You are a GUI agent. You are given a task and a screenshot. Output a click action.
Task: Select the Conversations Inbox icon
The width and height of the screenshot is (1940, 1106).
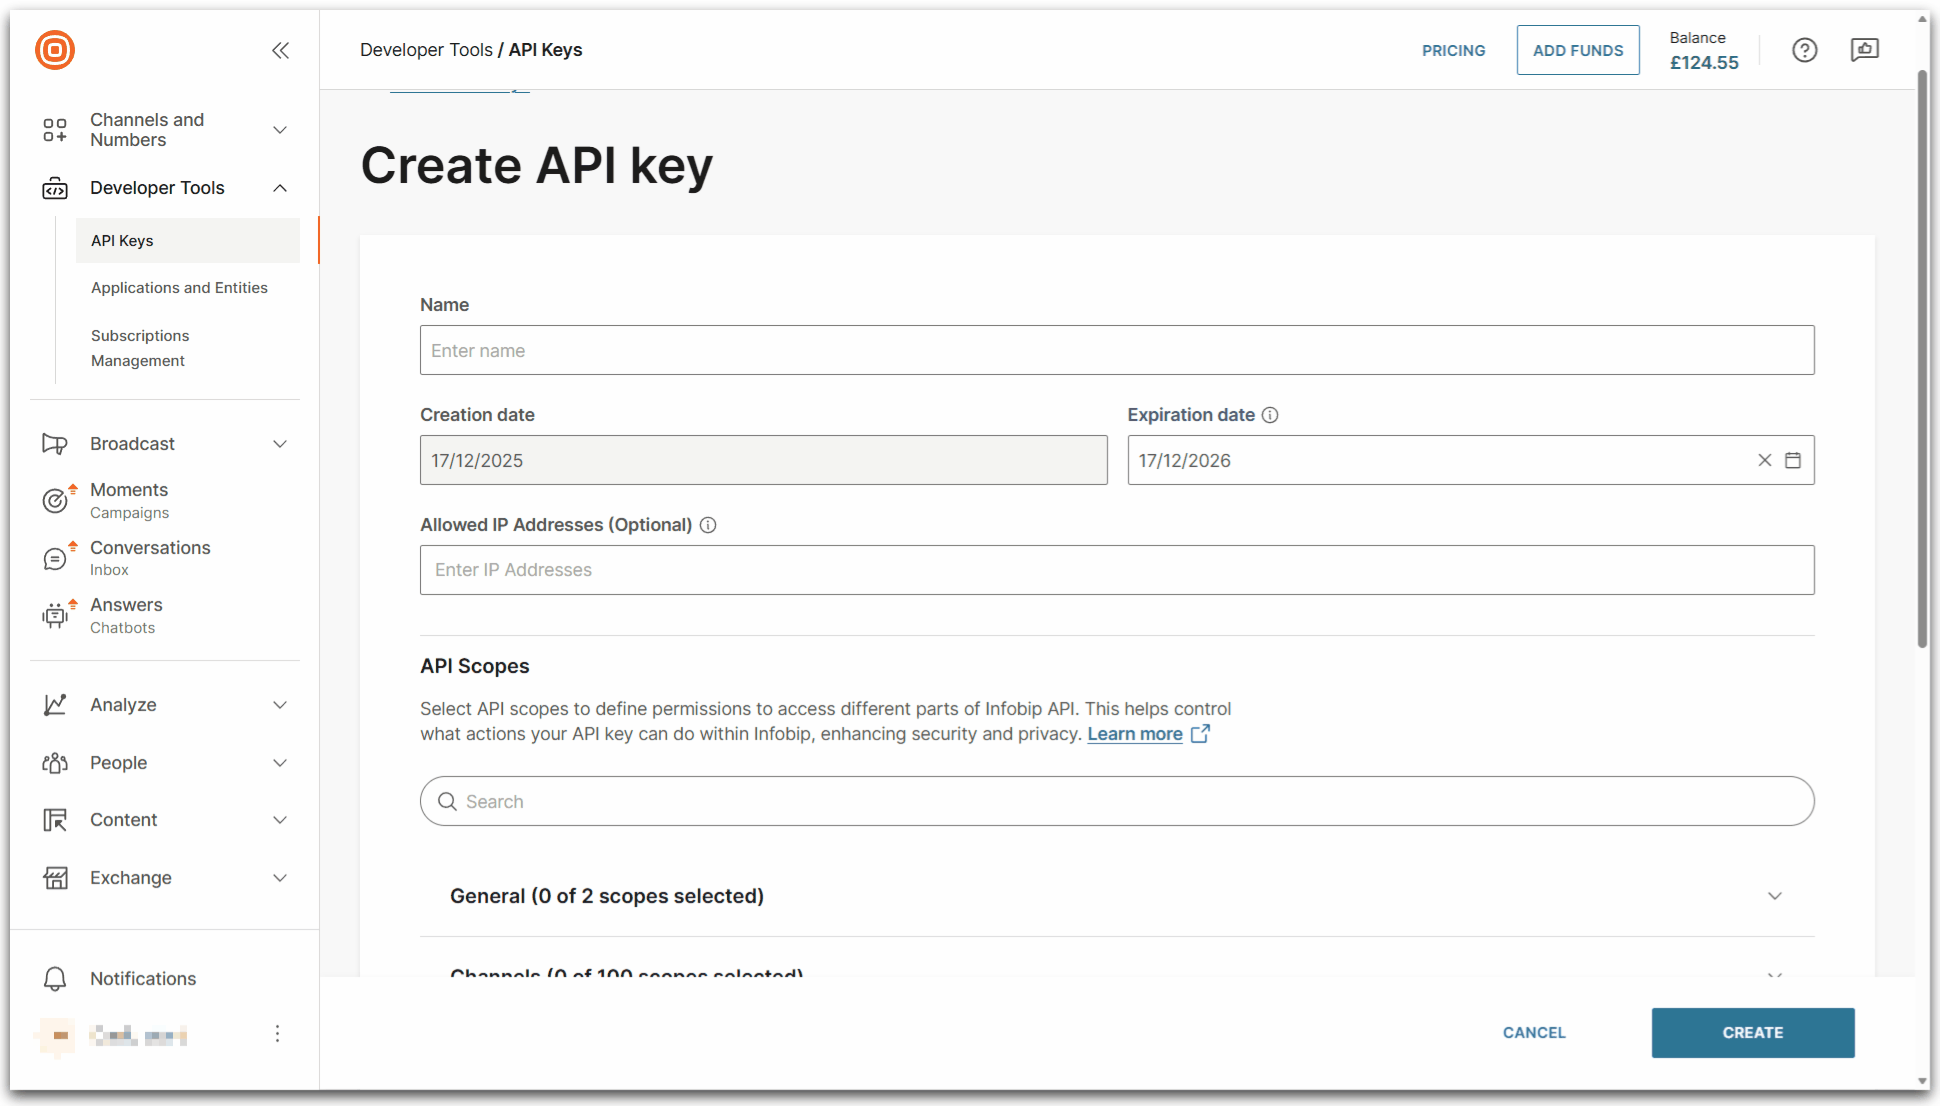pos(55,558)
